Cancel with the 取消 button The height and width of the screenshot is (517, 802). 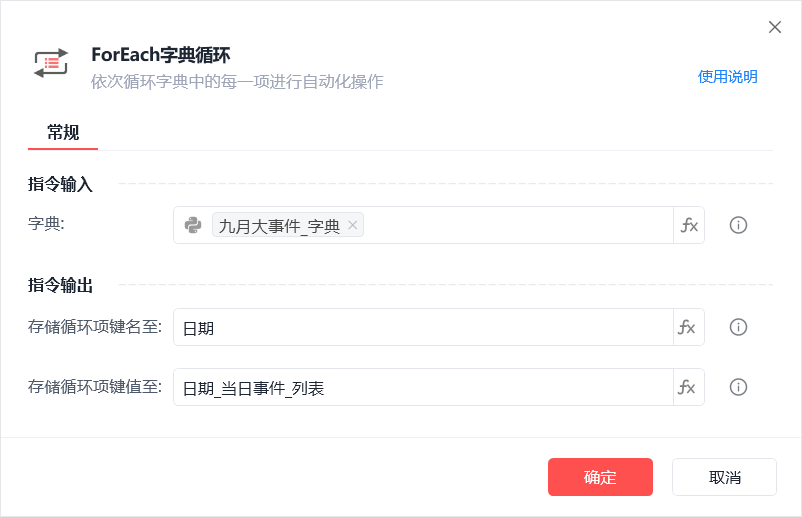pyautogui.click(x=724, y=477)
